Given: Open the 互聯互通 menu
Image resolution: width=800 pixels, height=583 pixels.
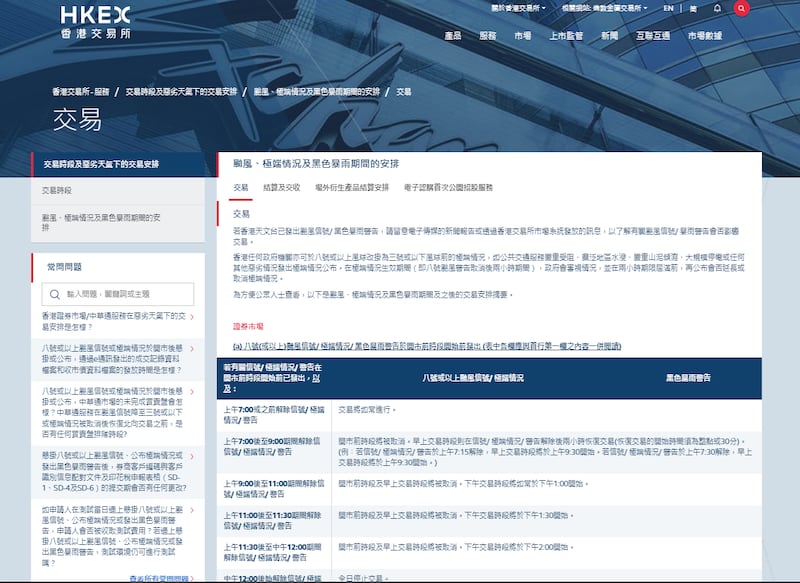Looking at the screenshot, I should coord(653,36).
